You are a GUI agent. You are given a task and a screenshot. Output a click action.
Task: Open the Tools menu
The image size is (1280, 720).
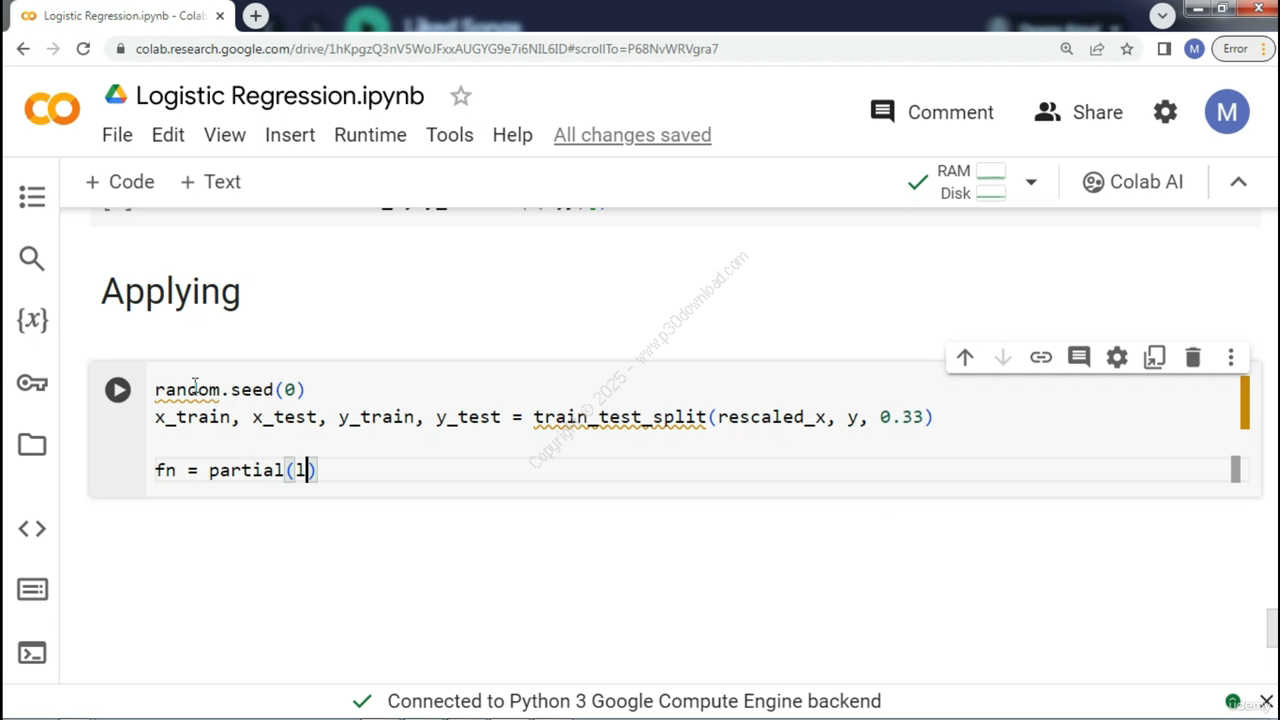pos(450,135)
